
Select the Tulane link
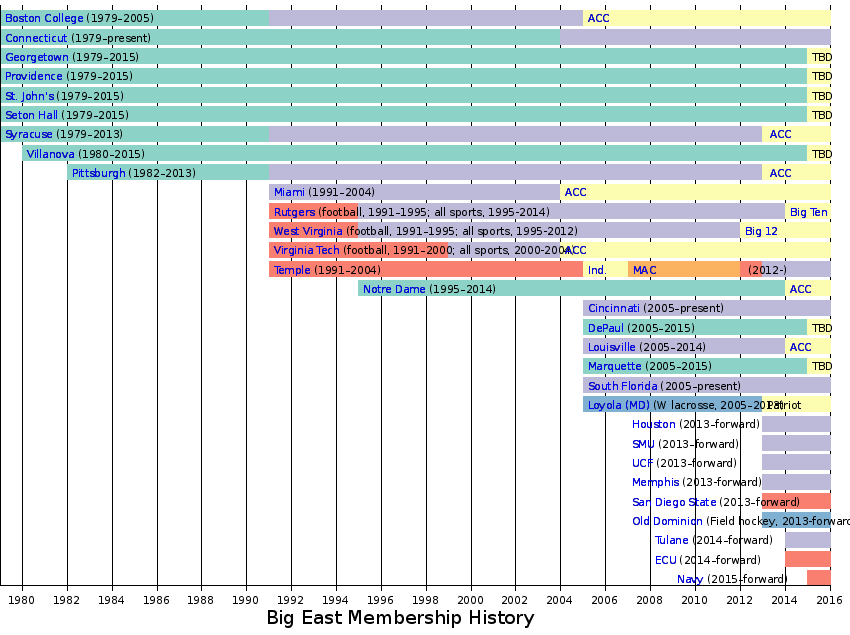coord(672,540)
